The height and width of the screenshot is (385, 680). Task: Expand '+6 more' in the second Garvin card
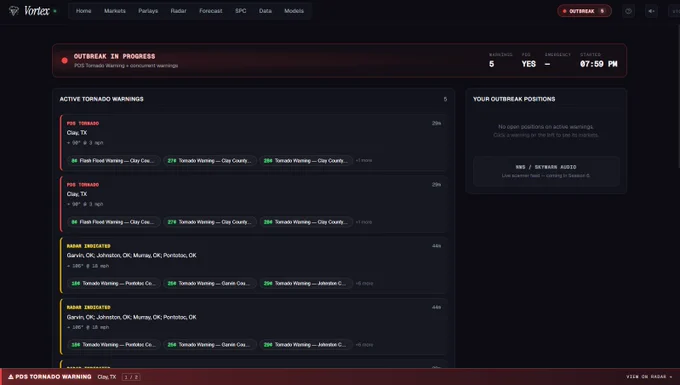coord(364,345)
